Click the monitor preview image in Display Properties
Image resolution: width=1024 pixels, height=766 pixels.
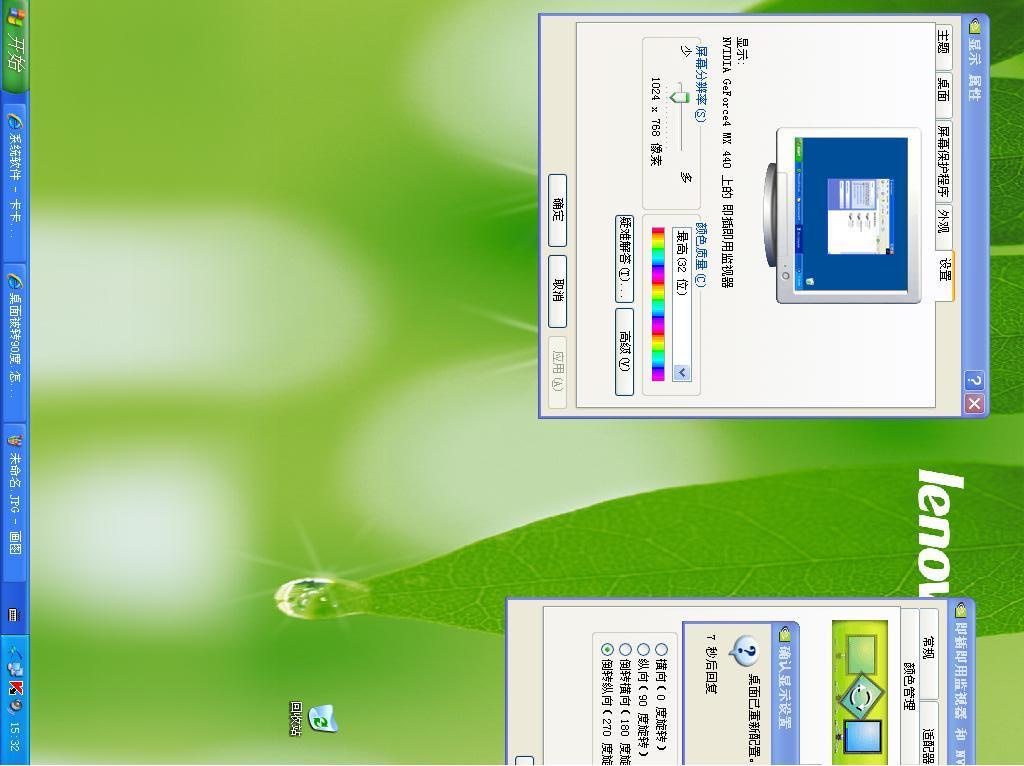842,215
